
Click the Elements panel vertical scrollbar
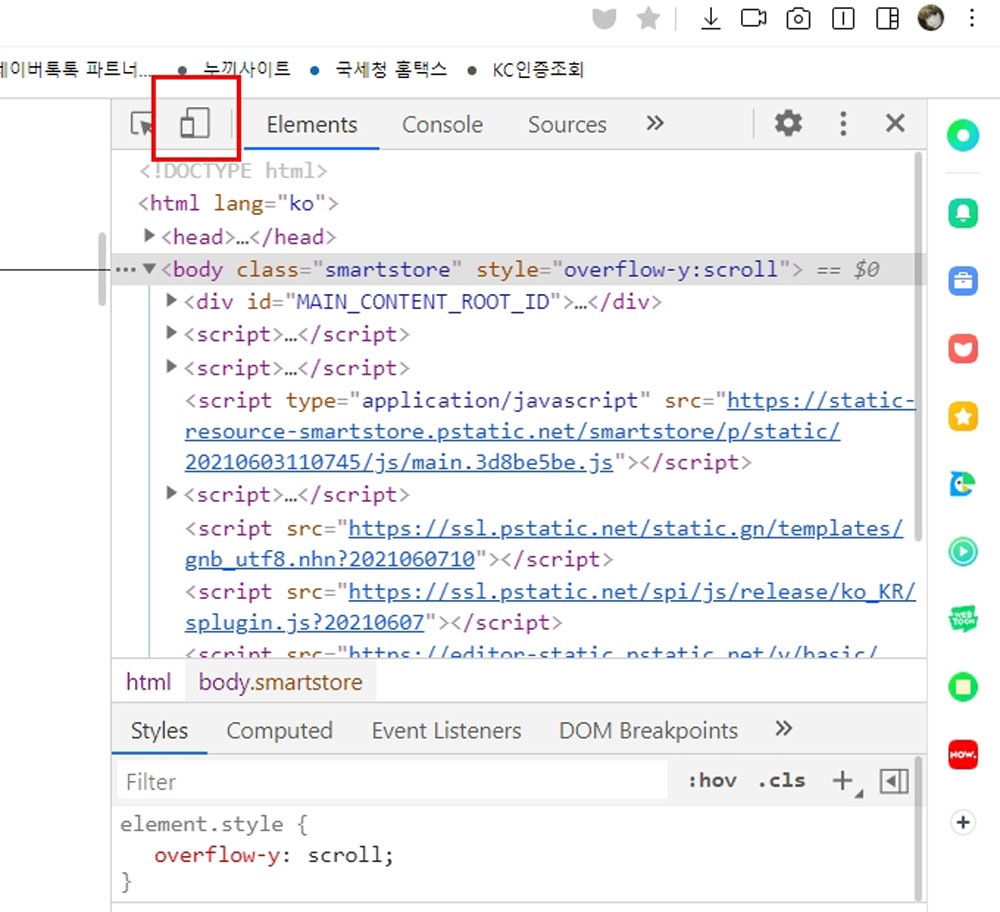(918, 348)
